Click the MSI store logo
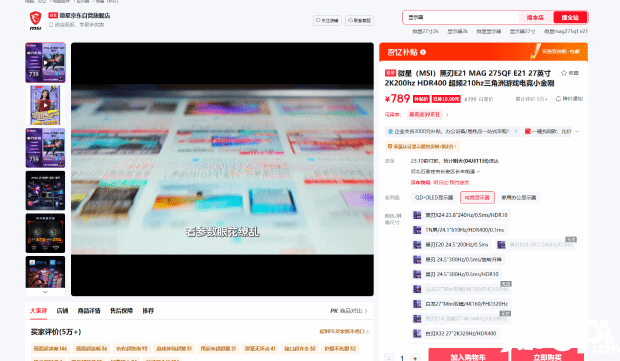 point(36,20)
